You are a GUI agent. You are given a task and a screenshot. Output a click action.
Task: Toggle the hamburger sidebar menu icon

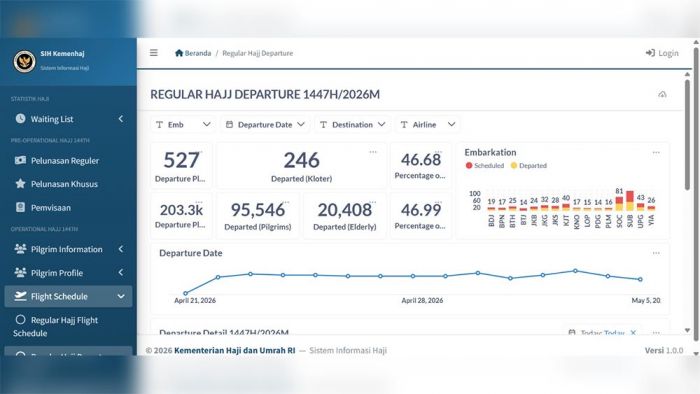[154, 53]
